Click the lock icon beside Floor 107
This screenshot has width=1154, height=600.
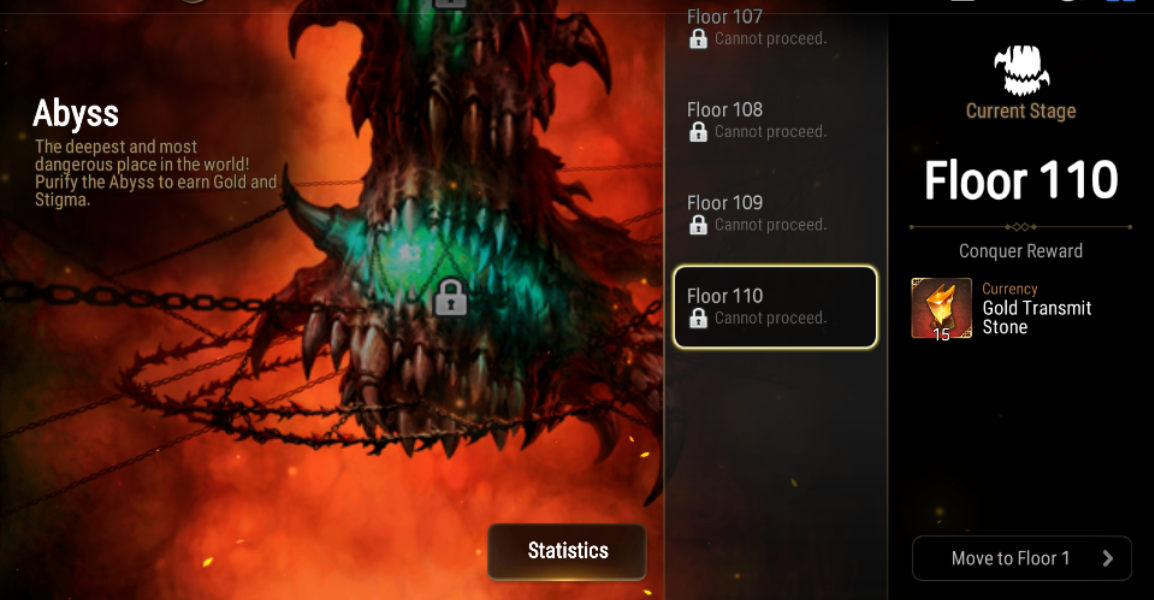pyautogui.click(x=698, y=39)
